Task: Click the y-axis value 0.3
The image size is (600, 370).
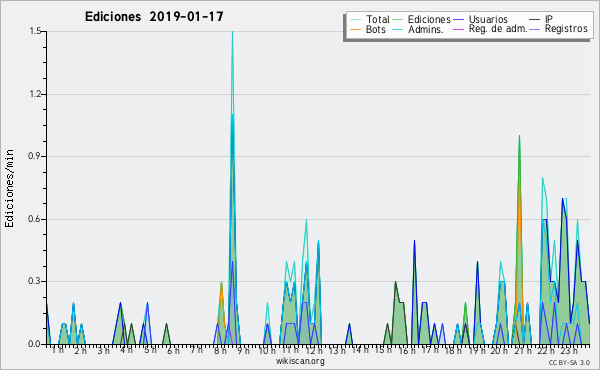Action: [35, 281]
